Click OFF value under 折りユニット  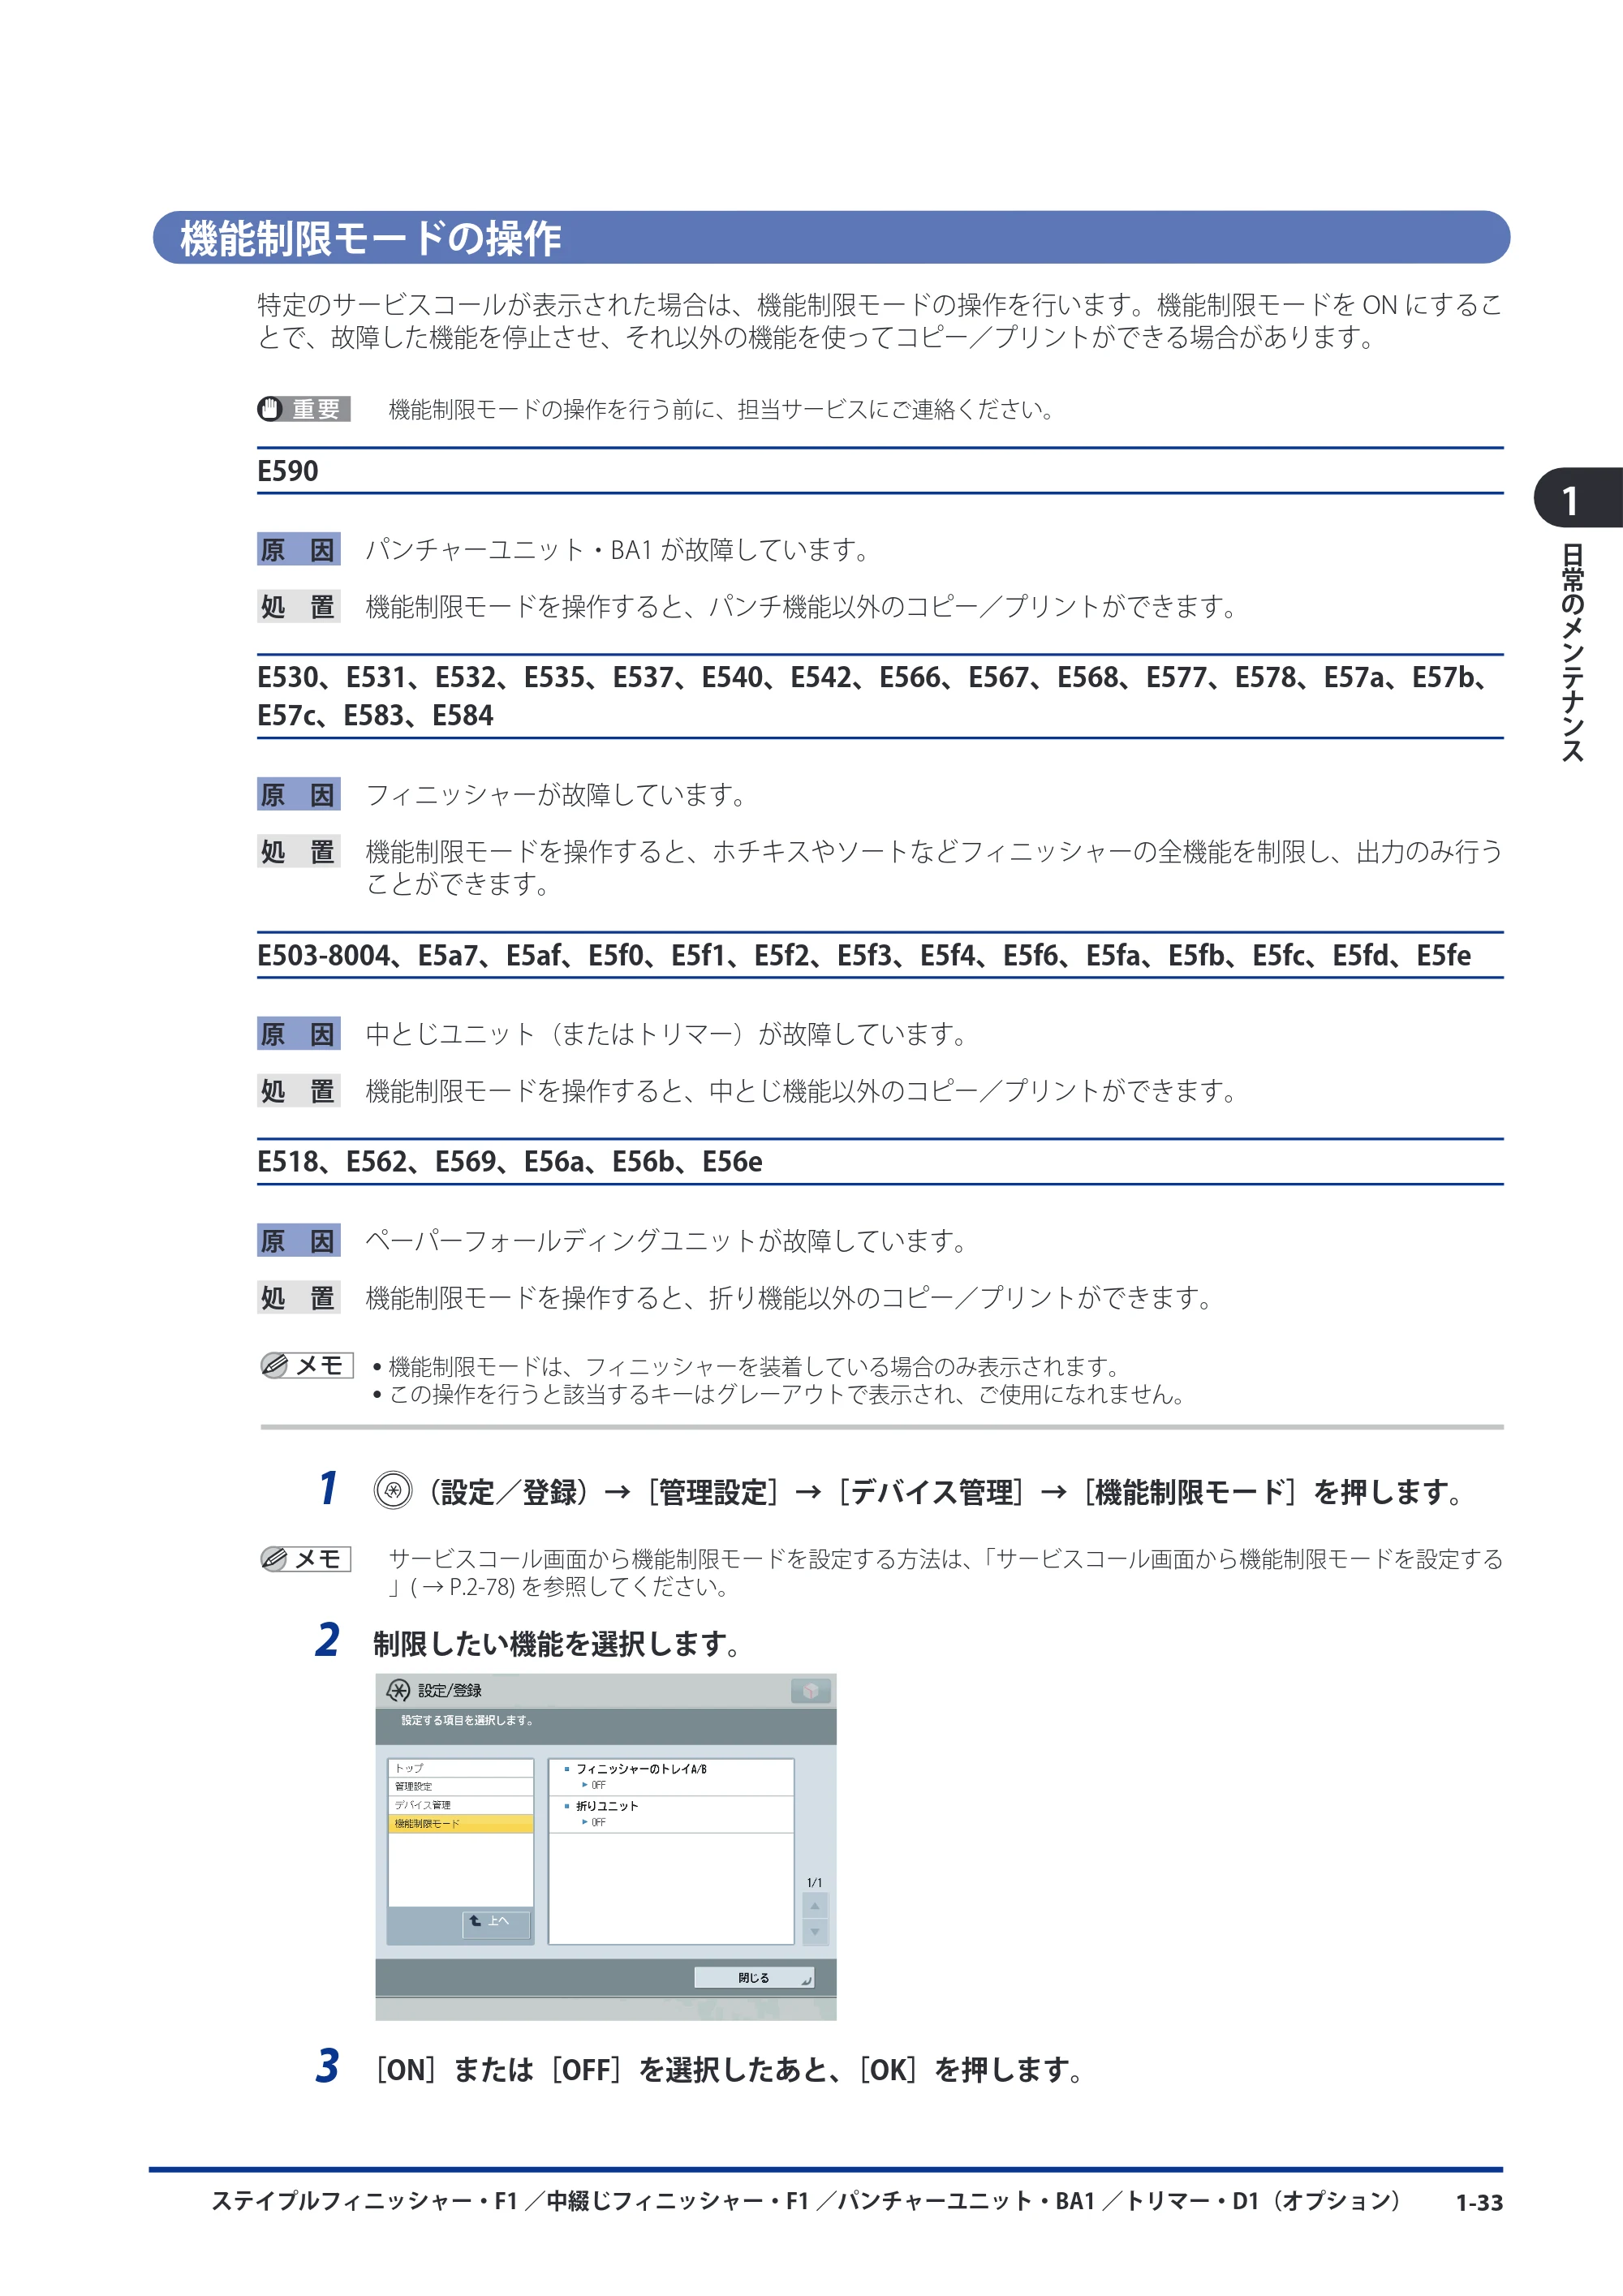tap(598, 1823)
